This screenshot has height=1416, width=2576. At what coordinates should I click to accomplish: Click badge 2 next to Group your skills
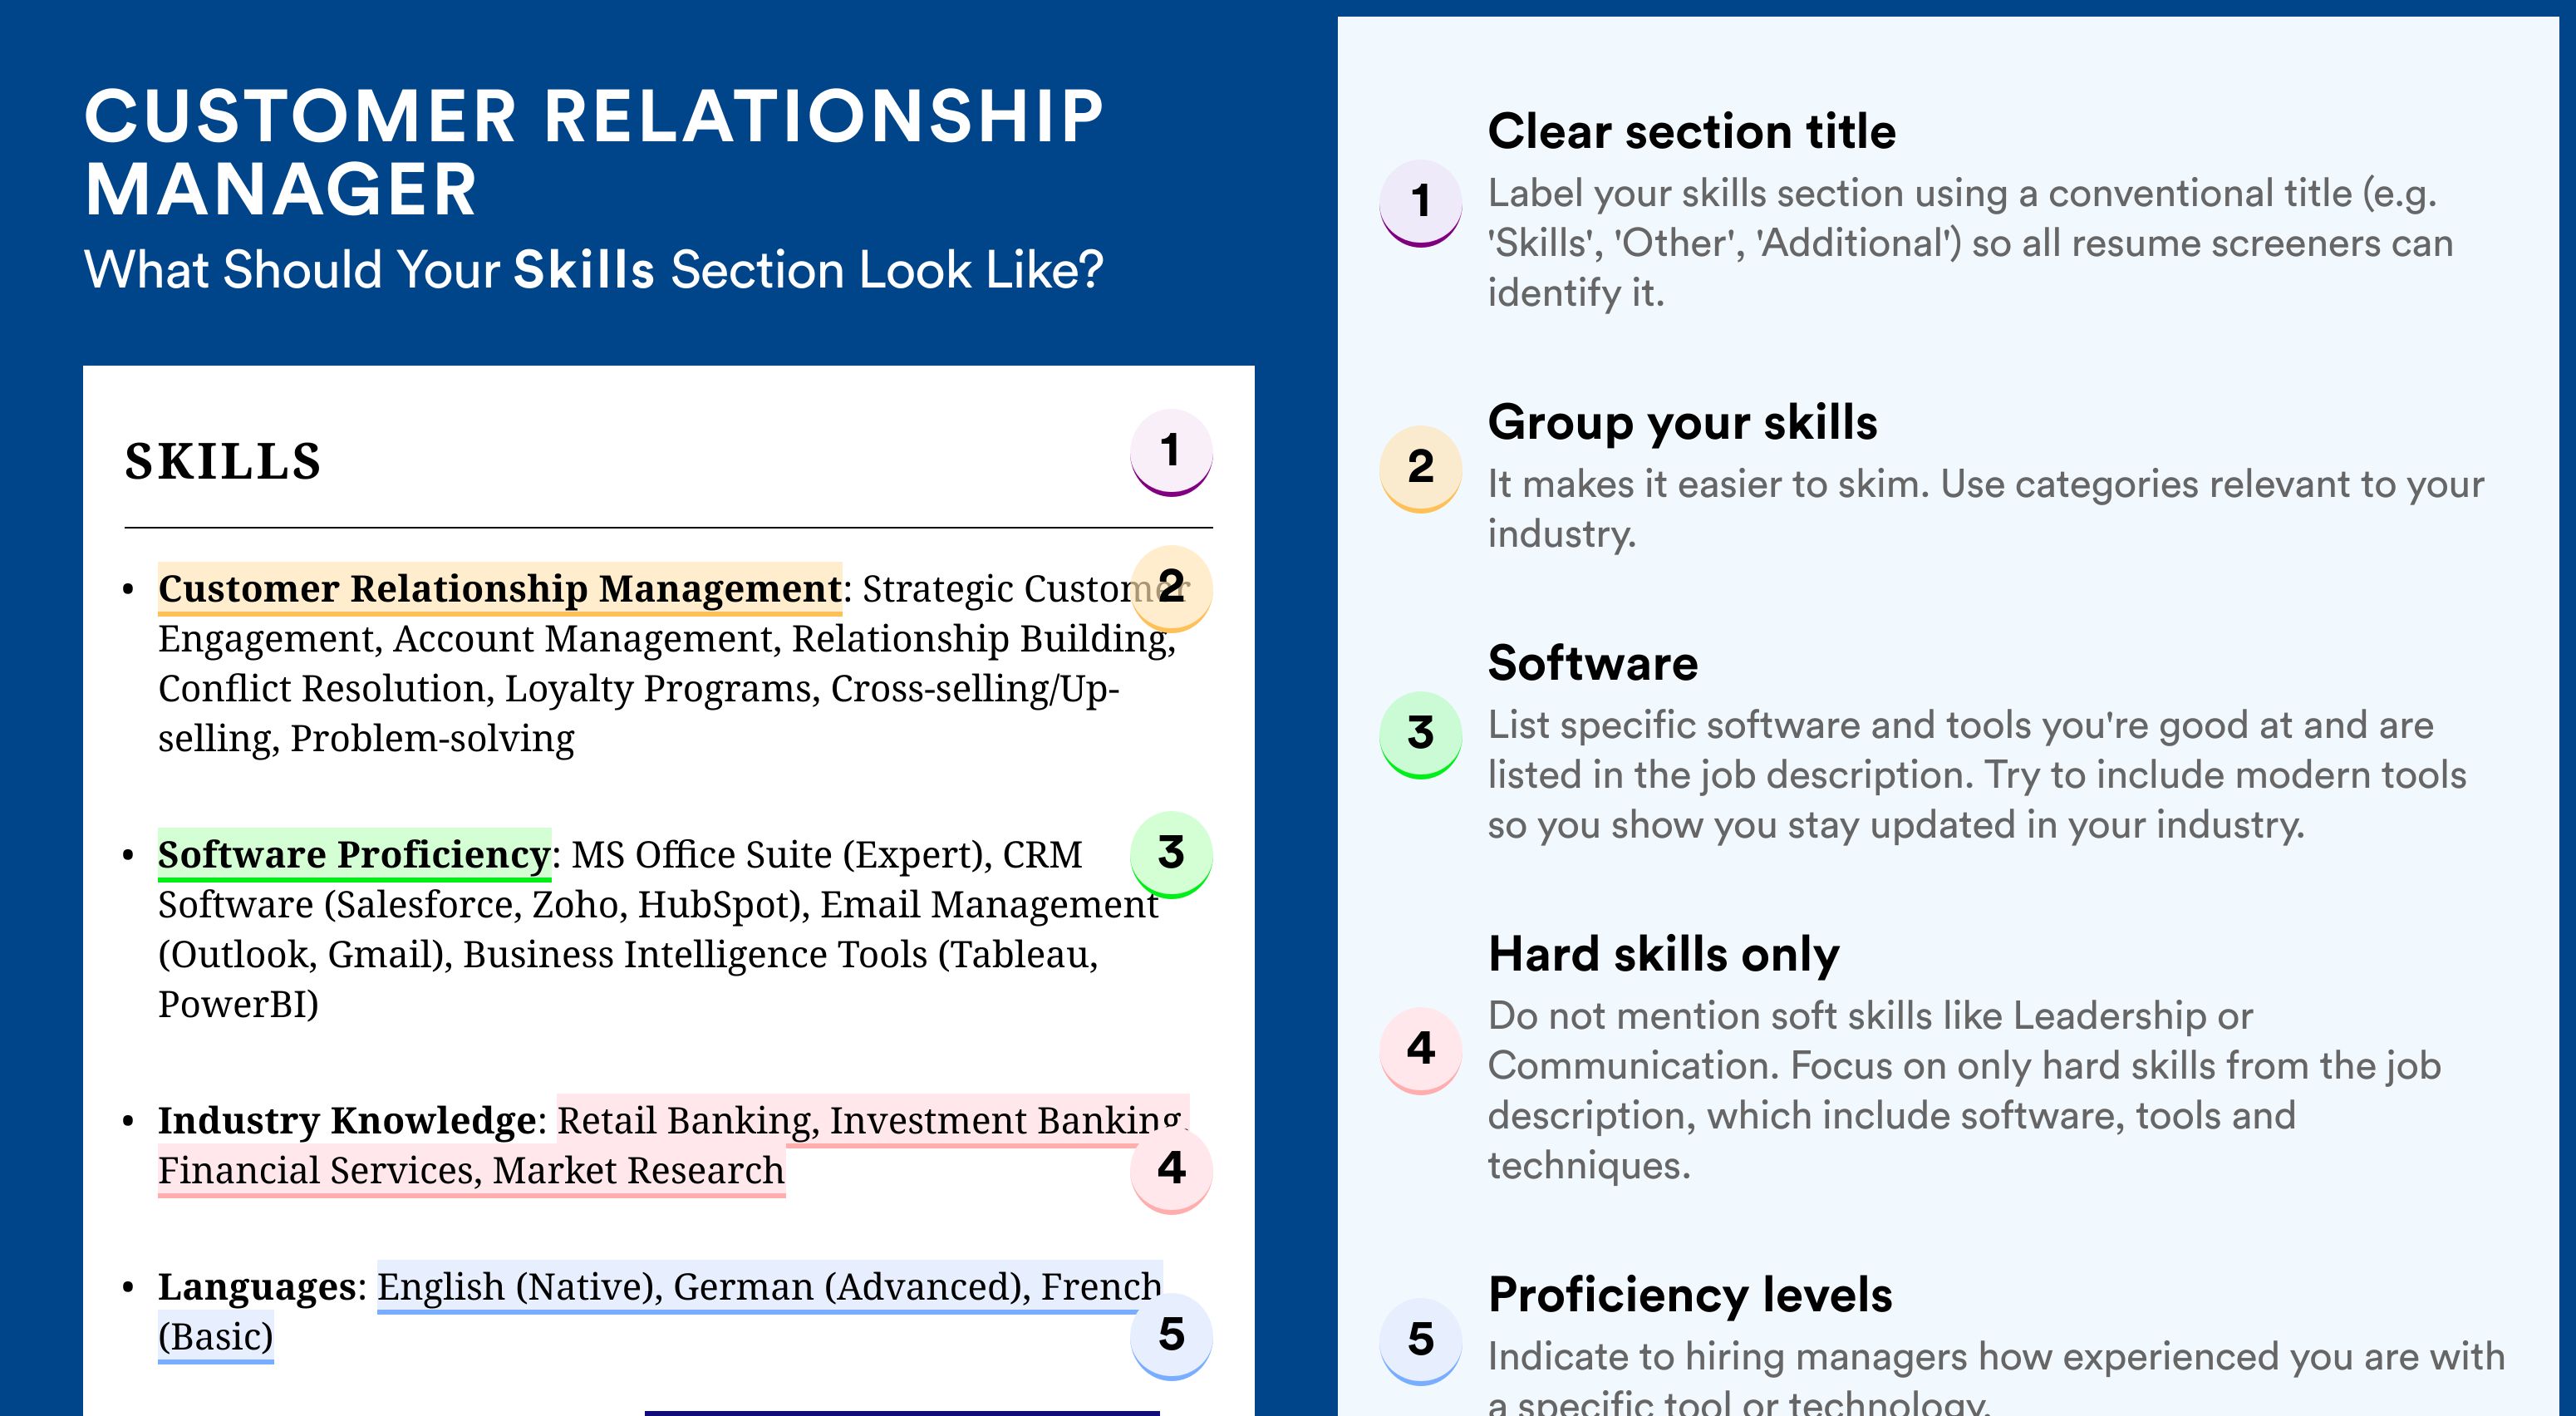click(x=1421, y=469)
